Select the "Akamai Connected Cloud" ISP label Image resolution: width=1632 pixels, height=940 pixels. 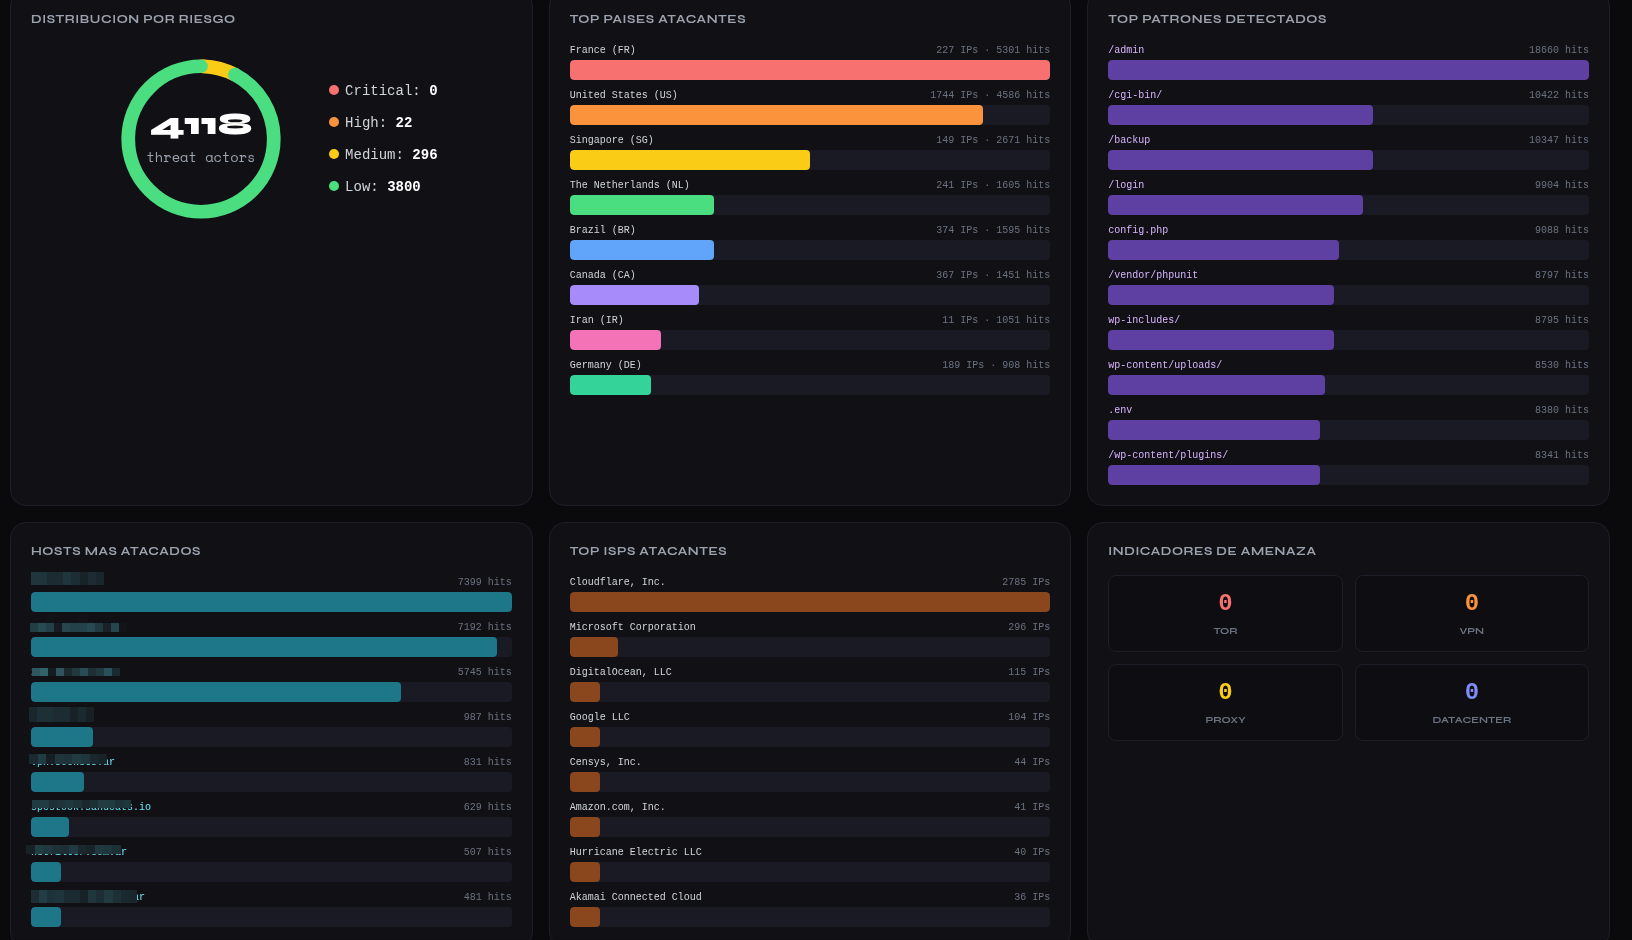(x=636, y=897)
